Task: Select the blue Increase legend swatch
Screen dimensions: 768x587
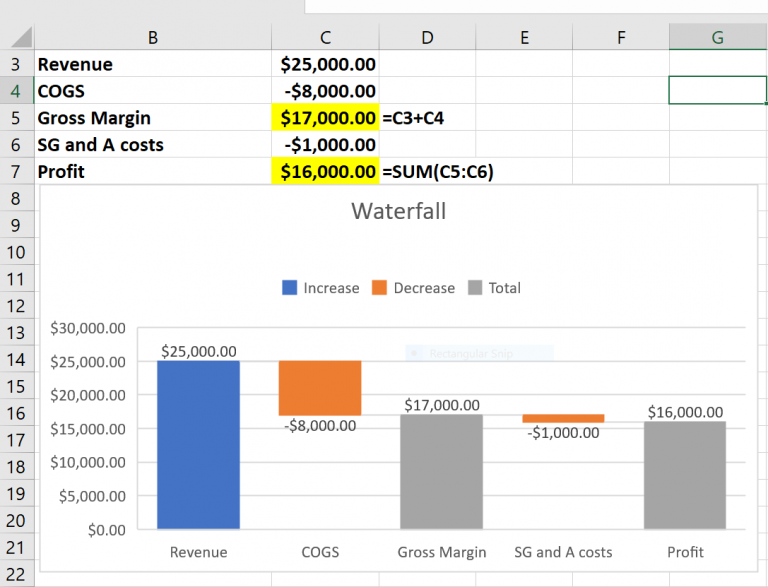Action: [x=289, y=288]
